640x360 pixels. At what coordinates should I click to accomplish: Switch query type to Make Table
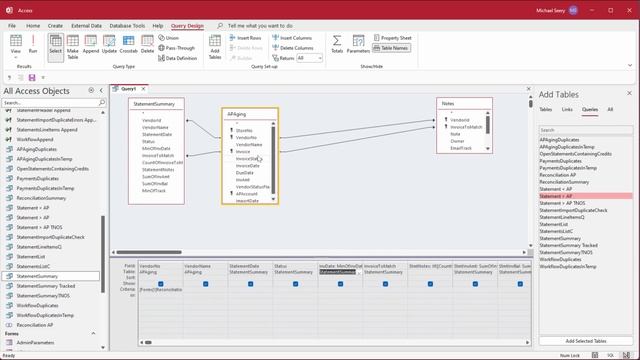tap(73, 47)
